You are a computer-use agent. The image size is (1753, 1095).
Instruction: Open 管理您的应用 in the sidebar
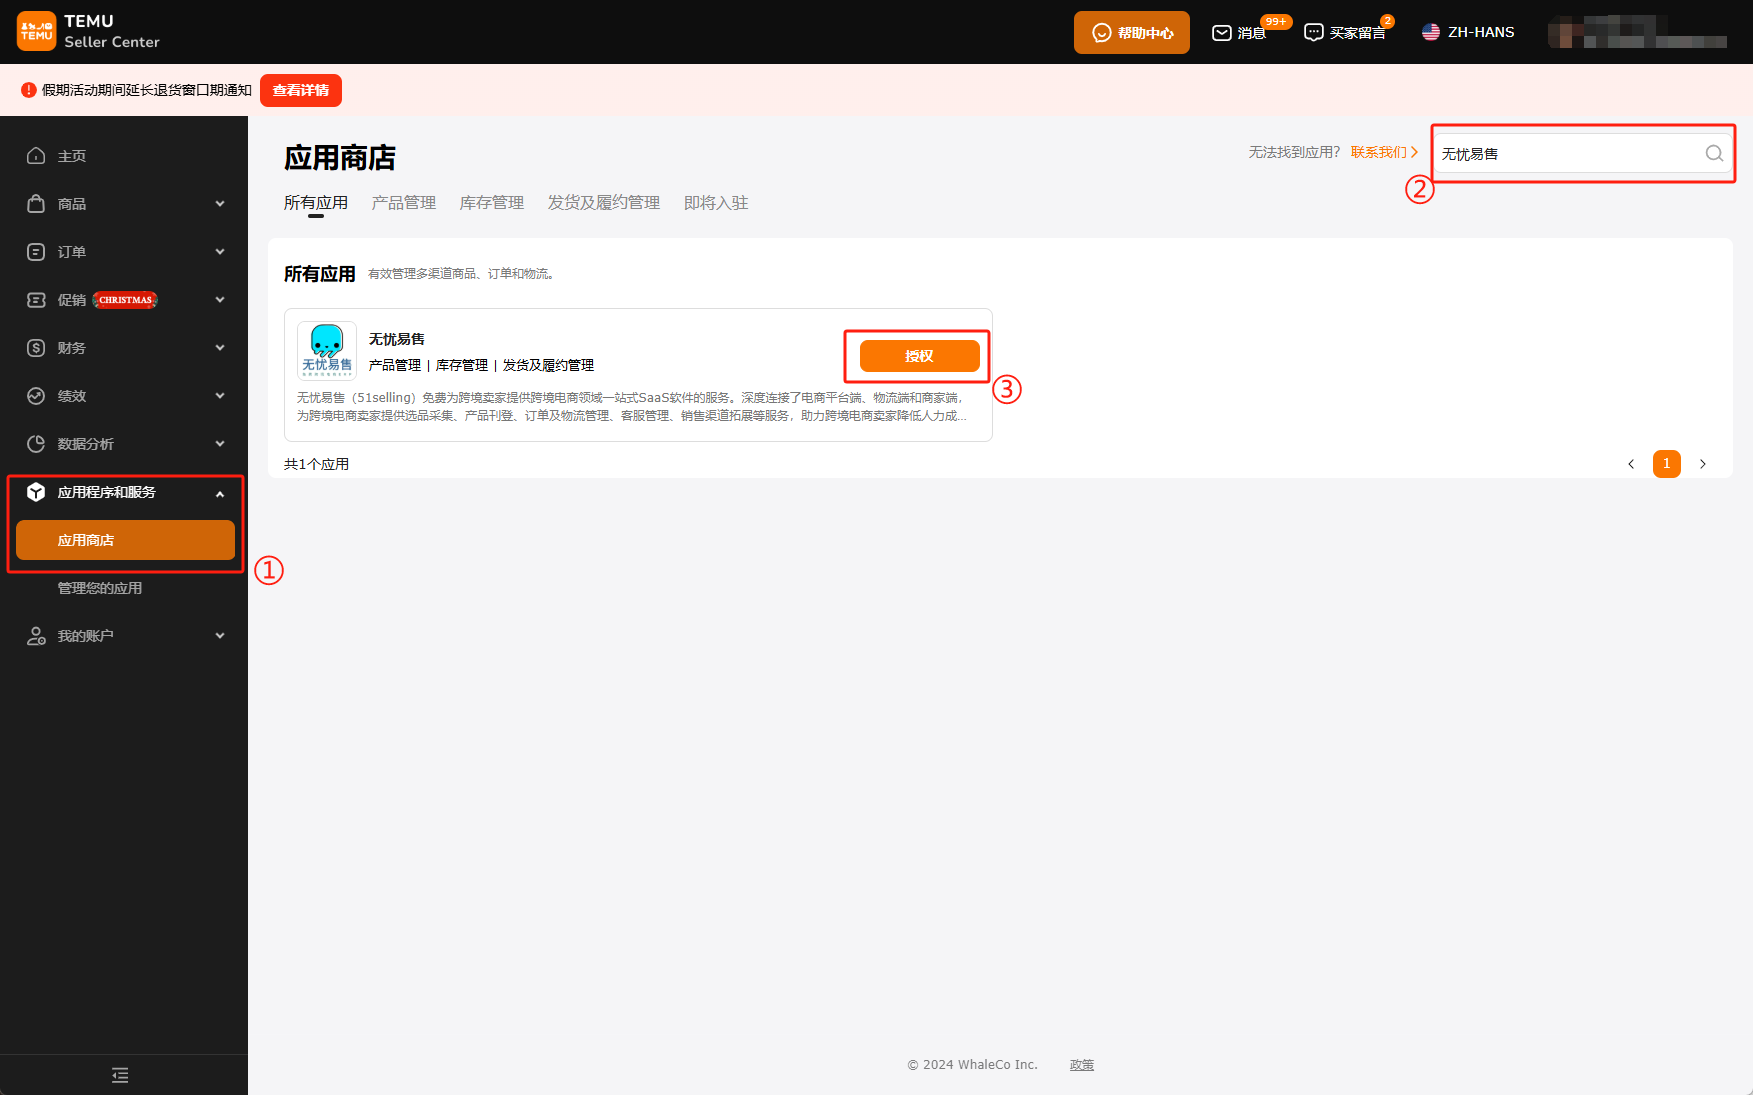[x=100, y=588]
